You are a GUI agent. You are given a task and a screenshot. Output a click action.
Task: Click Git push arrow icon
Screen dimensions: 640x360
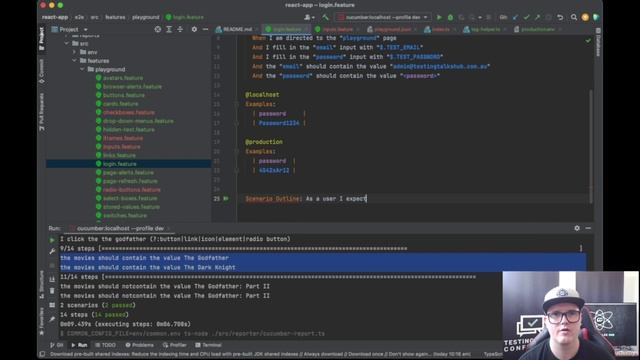537,18
